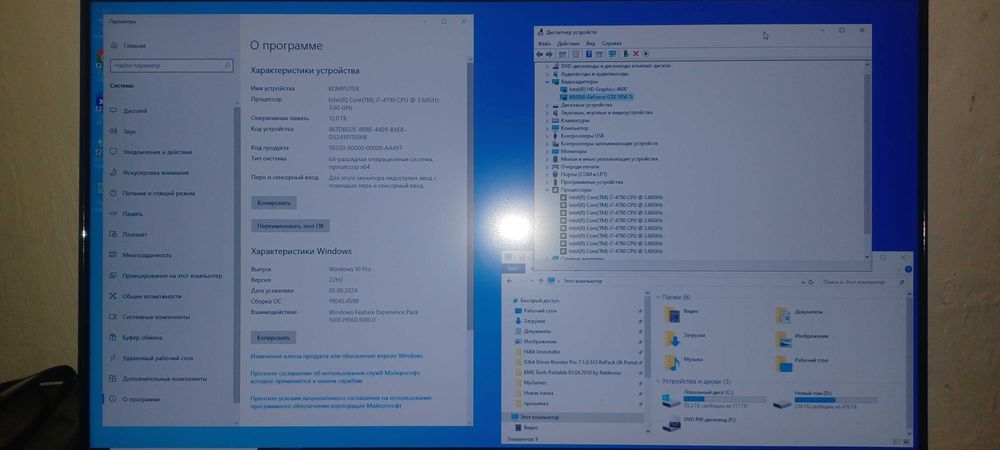Expand Дисковые устройства node
Screen dimensions: 1000x450
[548, 105]
